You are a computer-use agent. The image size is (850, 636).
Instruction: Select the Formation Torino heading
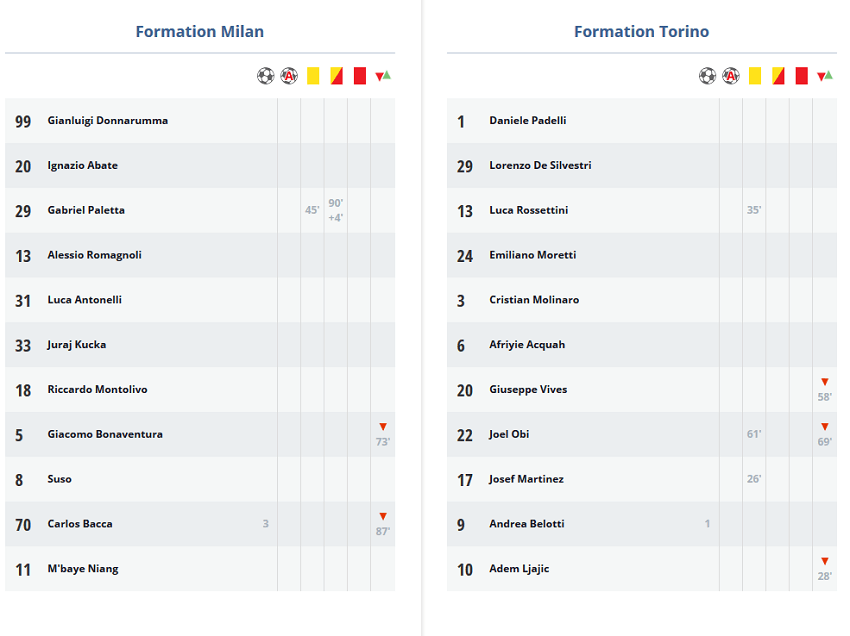point(641,31)
